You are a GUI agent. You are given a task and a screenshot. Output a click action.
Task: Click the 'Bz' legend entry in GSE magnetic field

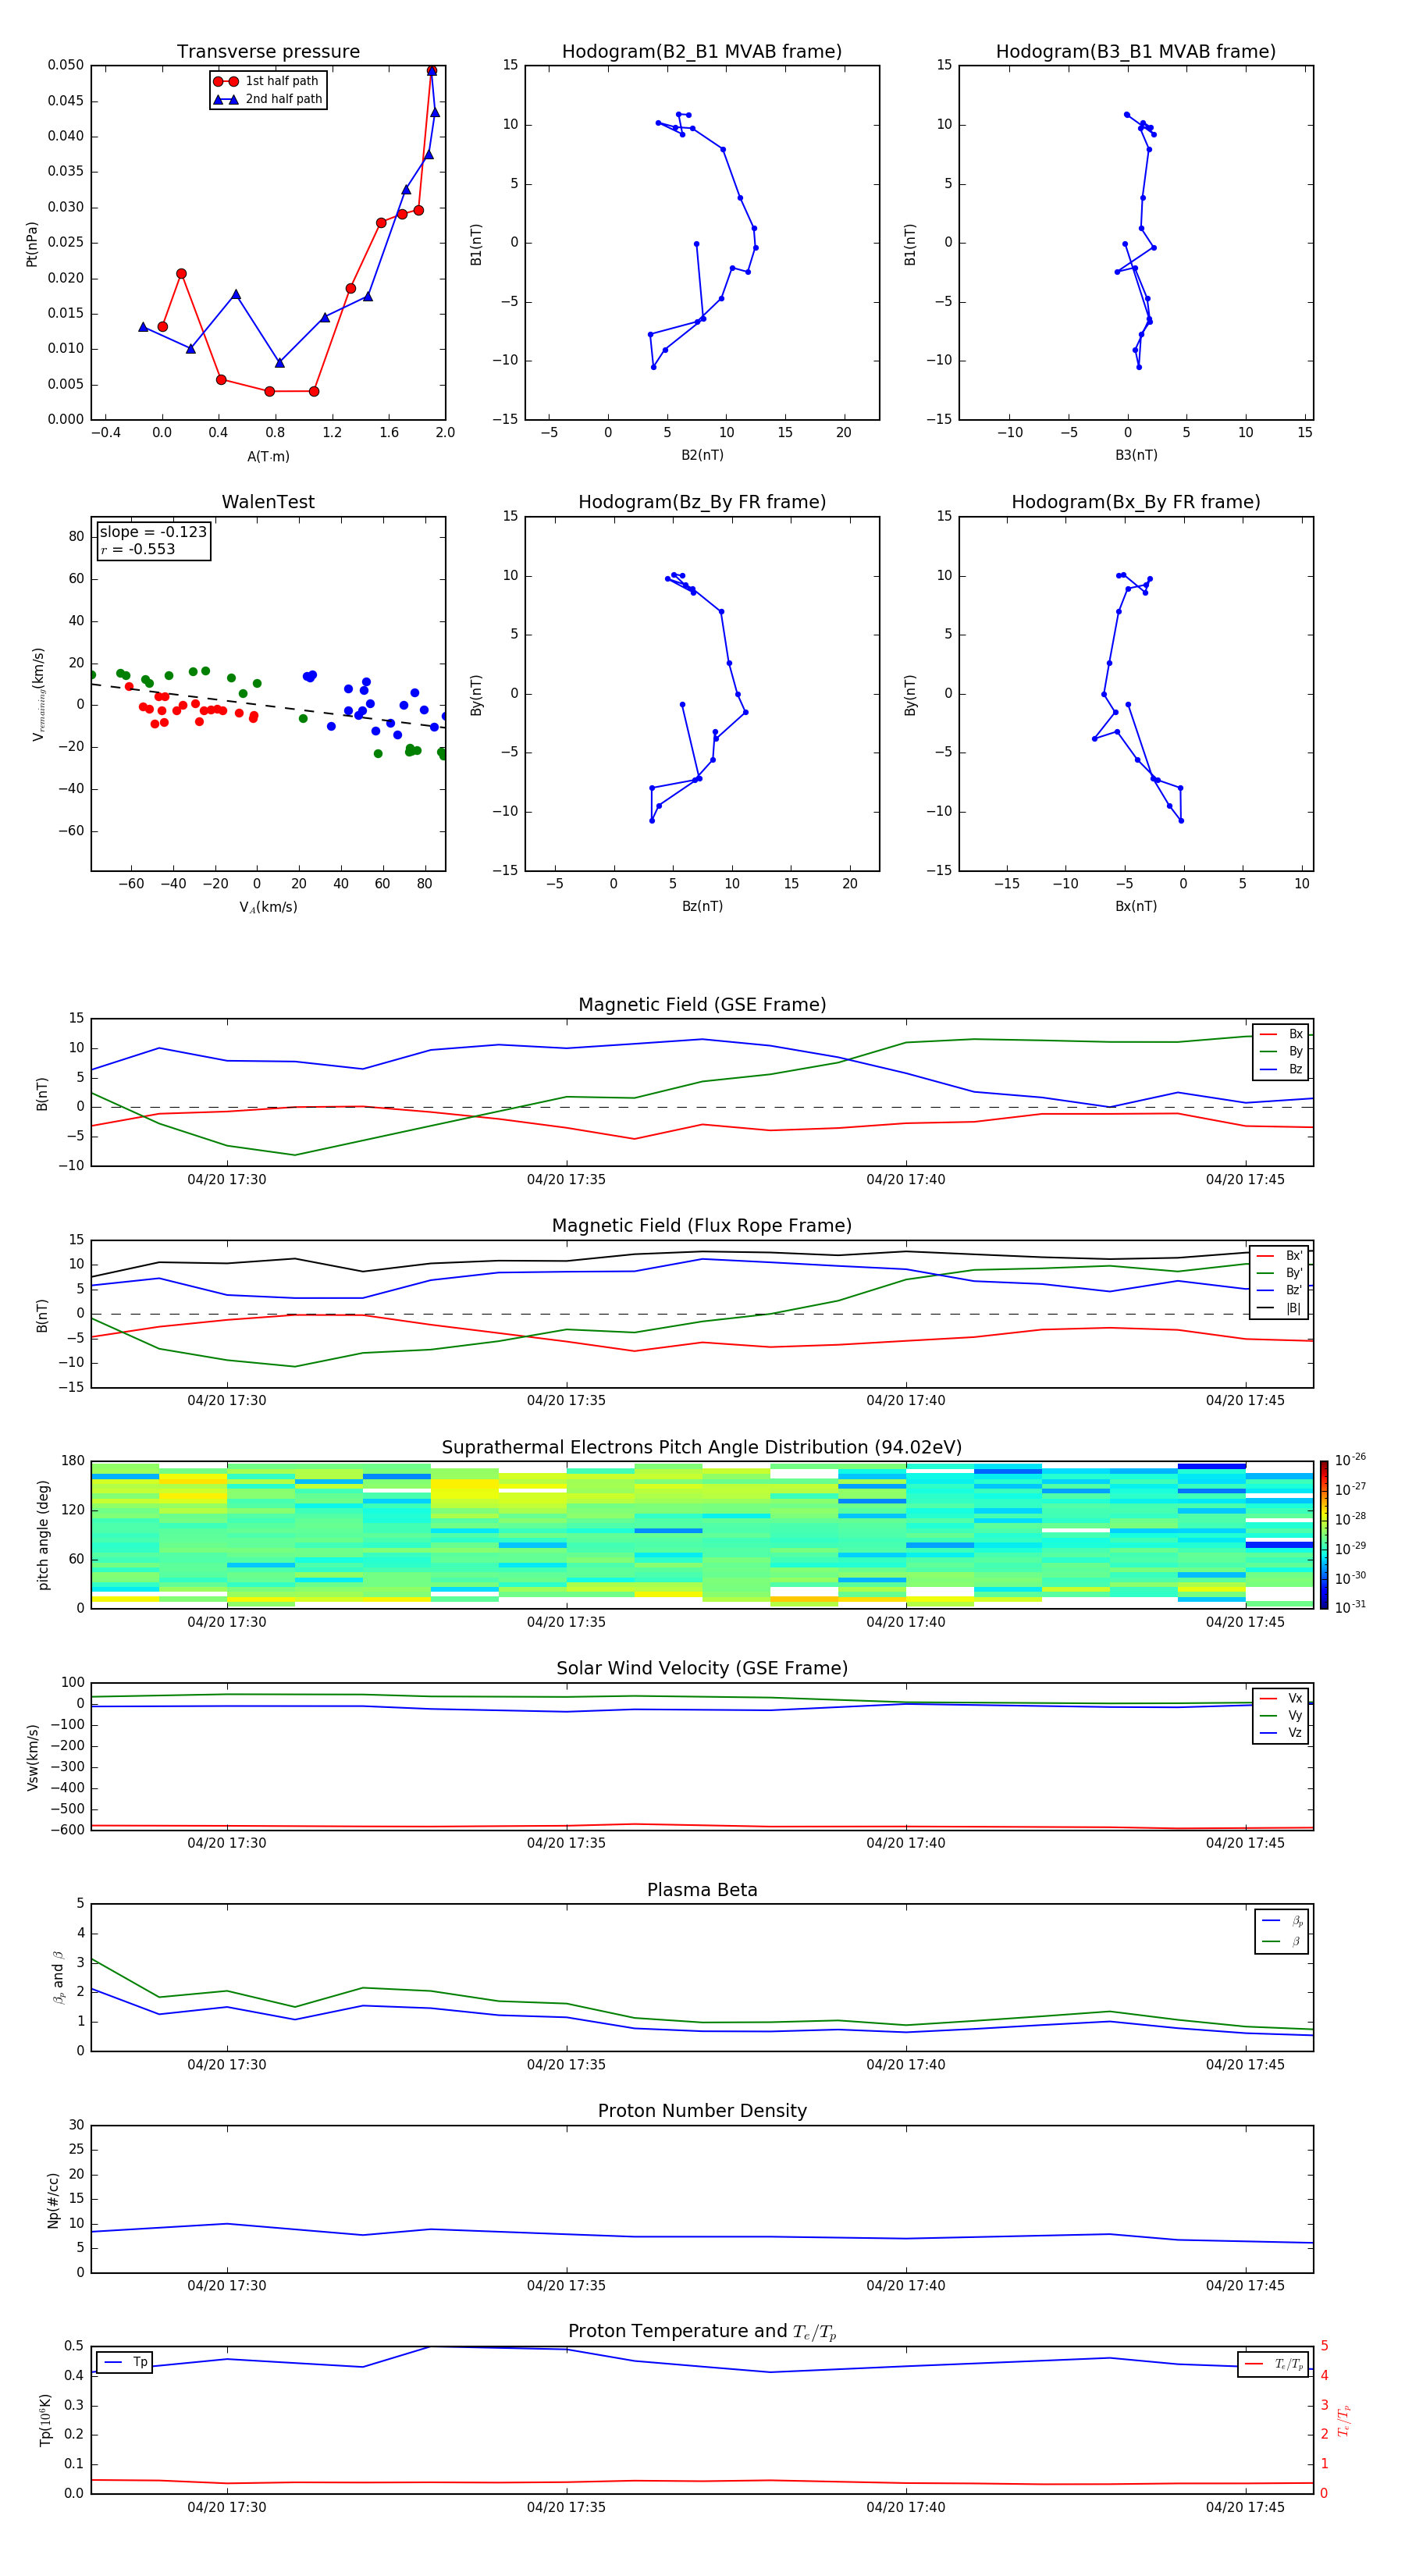click(1281, 1069)
